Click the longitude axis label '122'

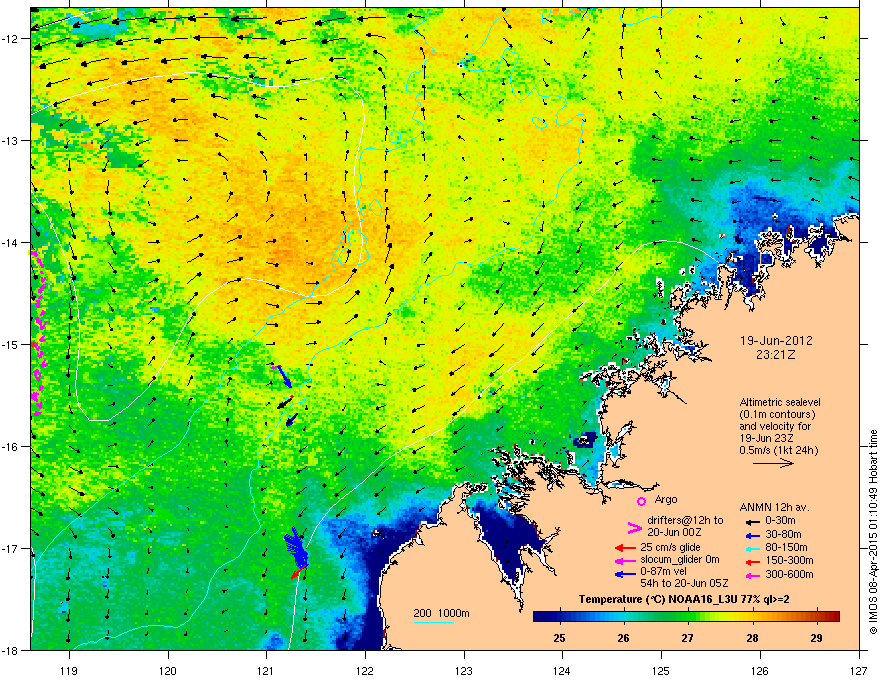tap(365, 670)
